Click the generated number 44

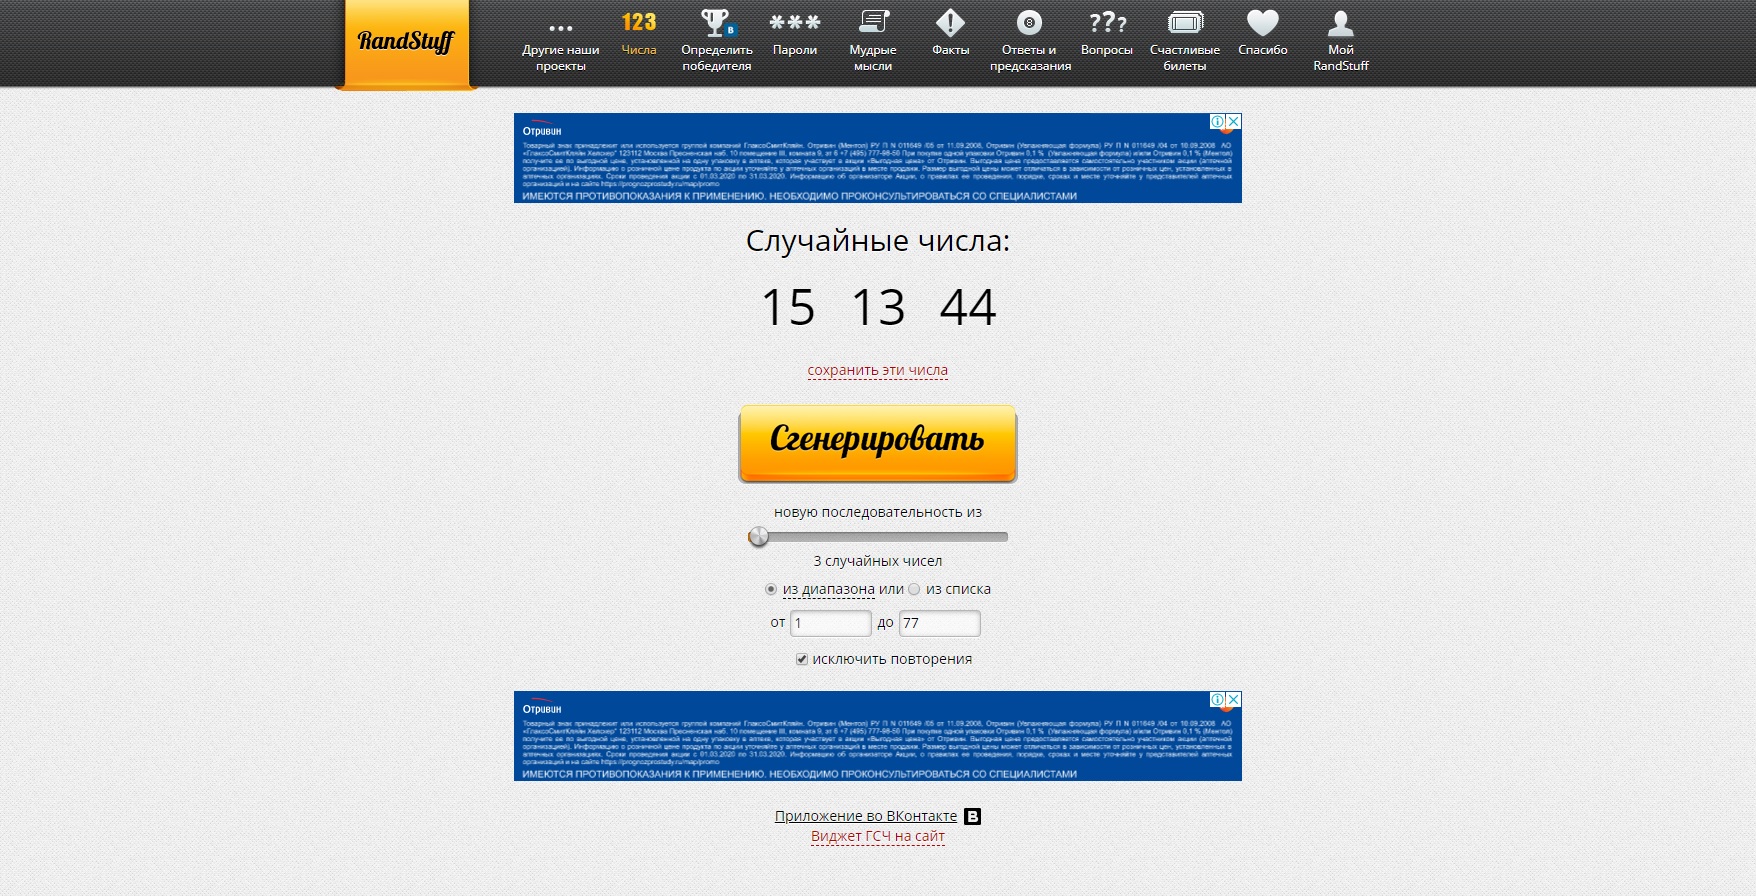(x=968, y=307)
